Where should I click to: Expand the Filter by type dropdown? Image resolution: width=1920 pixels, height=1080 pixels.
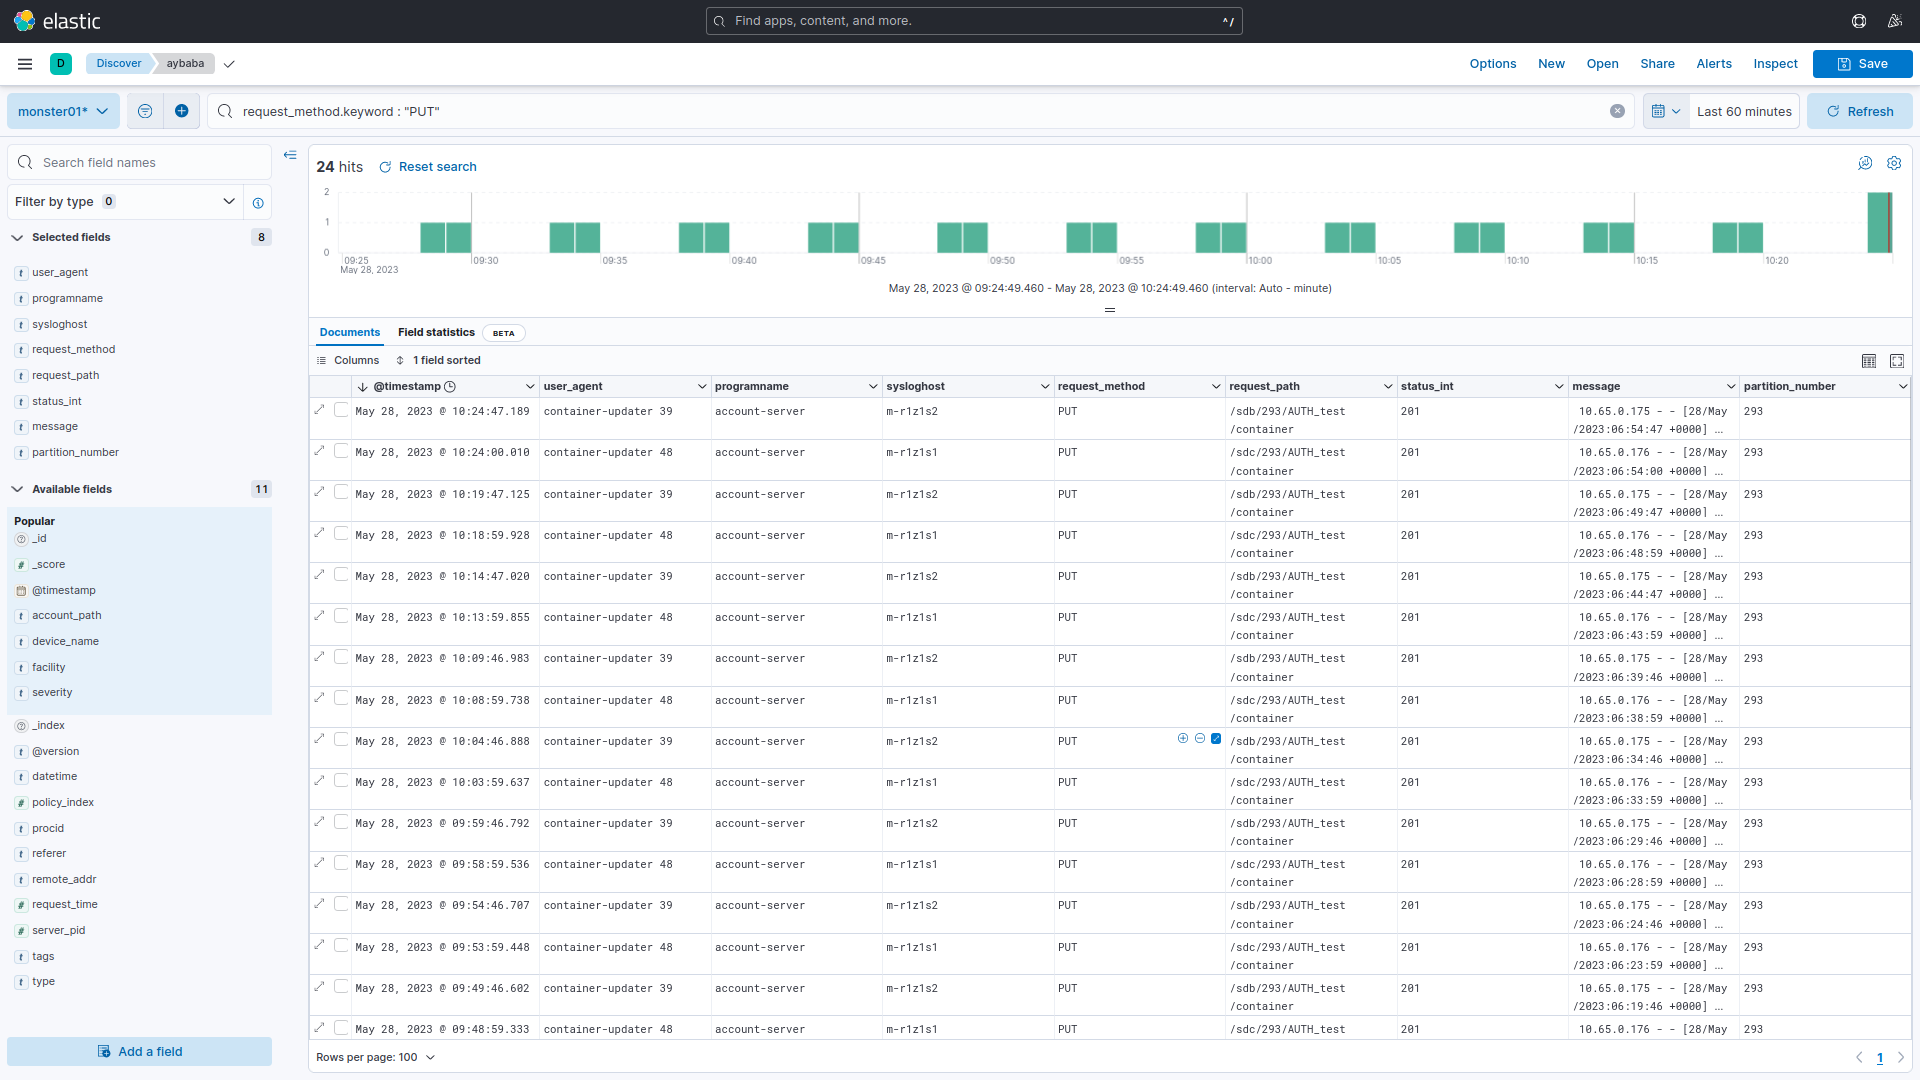[125, 202]
